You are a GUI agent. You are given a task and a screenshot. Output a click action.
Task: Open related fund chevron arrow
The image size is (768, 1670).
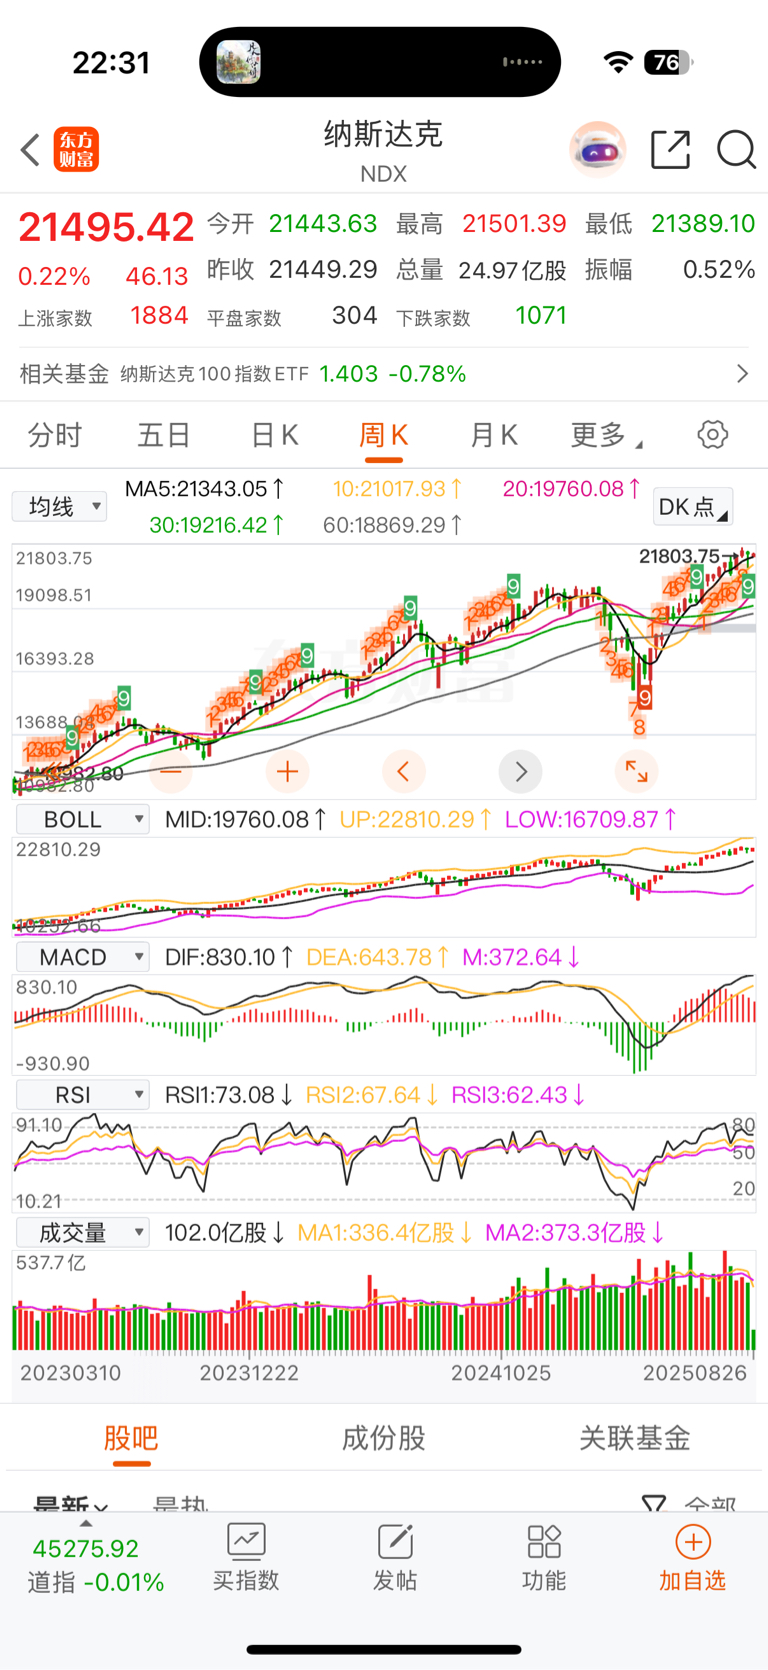coord(742,373)
